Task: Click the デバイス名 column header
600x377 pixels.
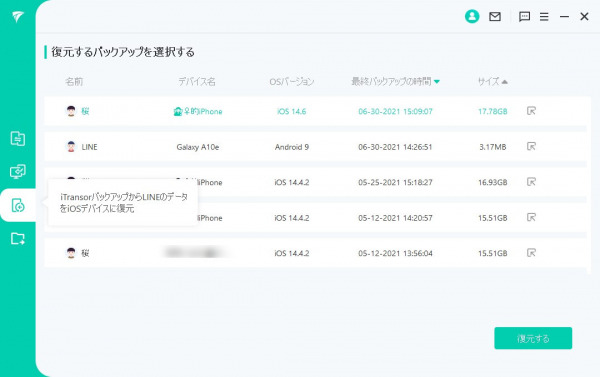Action: (x=197, y=82)
